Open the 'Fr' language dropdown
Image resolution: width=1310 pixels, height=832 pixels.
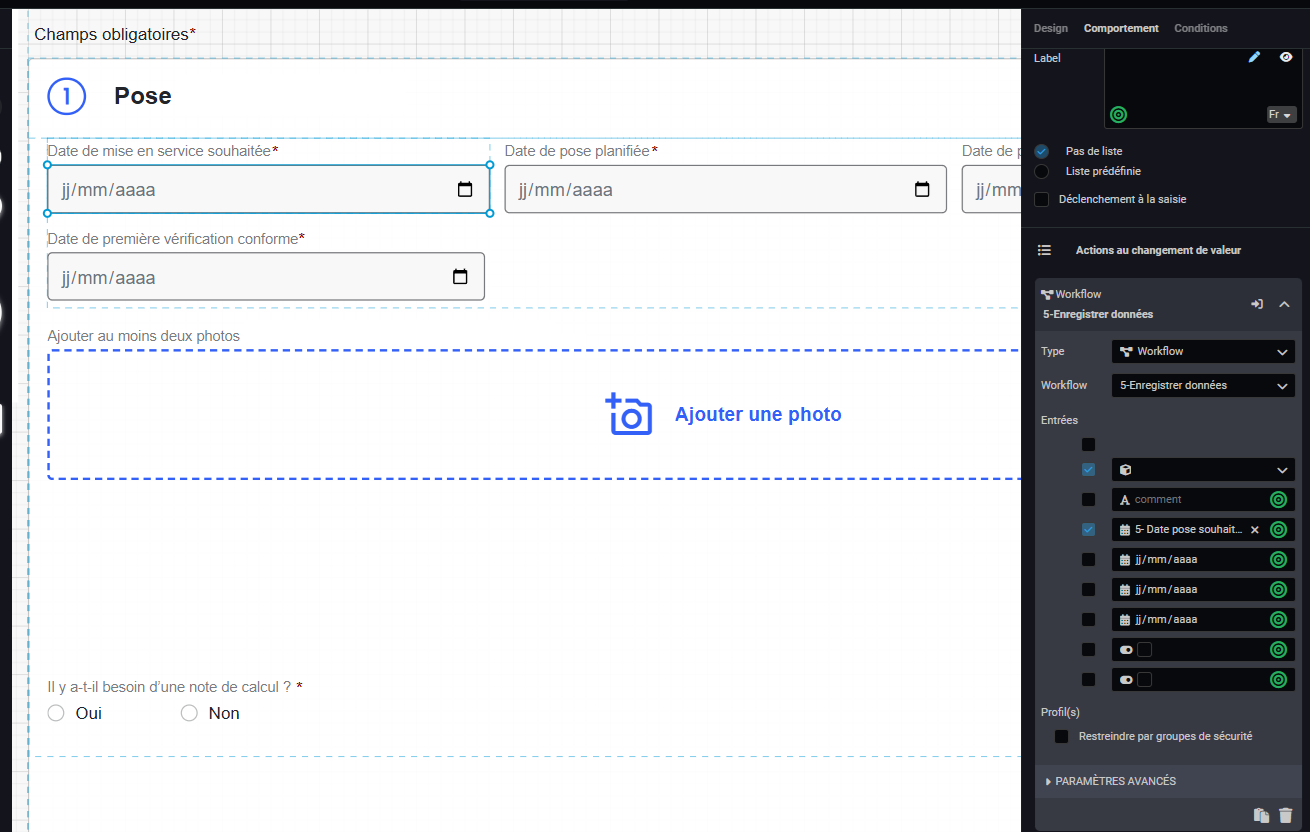[1281, 115]
